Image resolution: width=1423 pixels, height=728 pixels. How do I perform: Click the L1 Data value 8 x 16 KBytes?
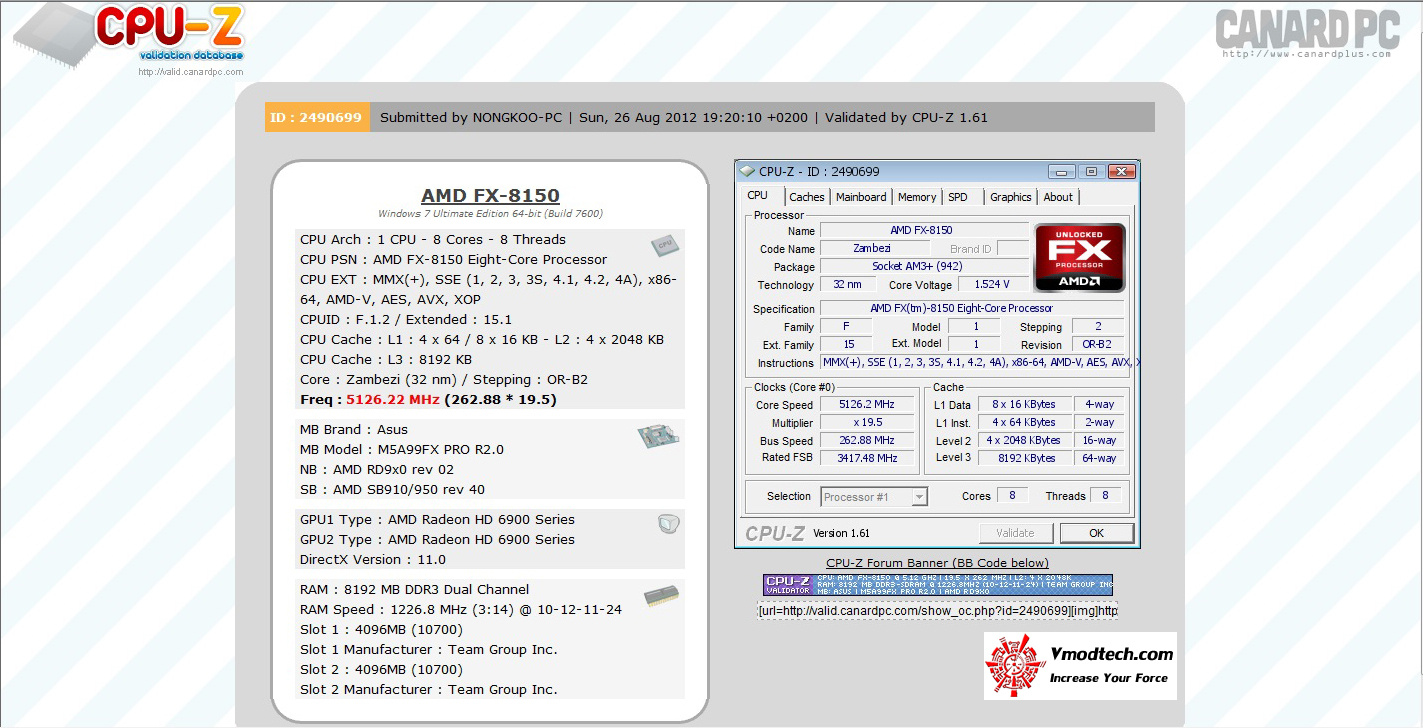pos(1024,405)
